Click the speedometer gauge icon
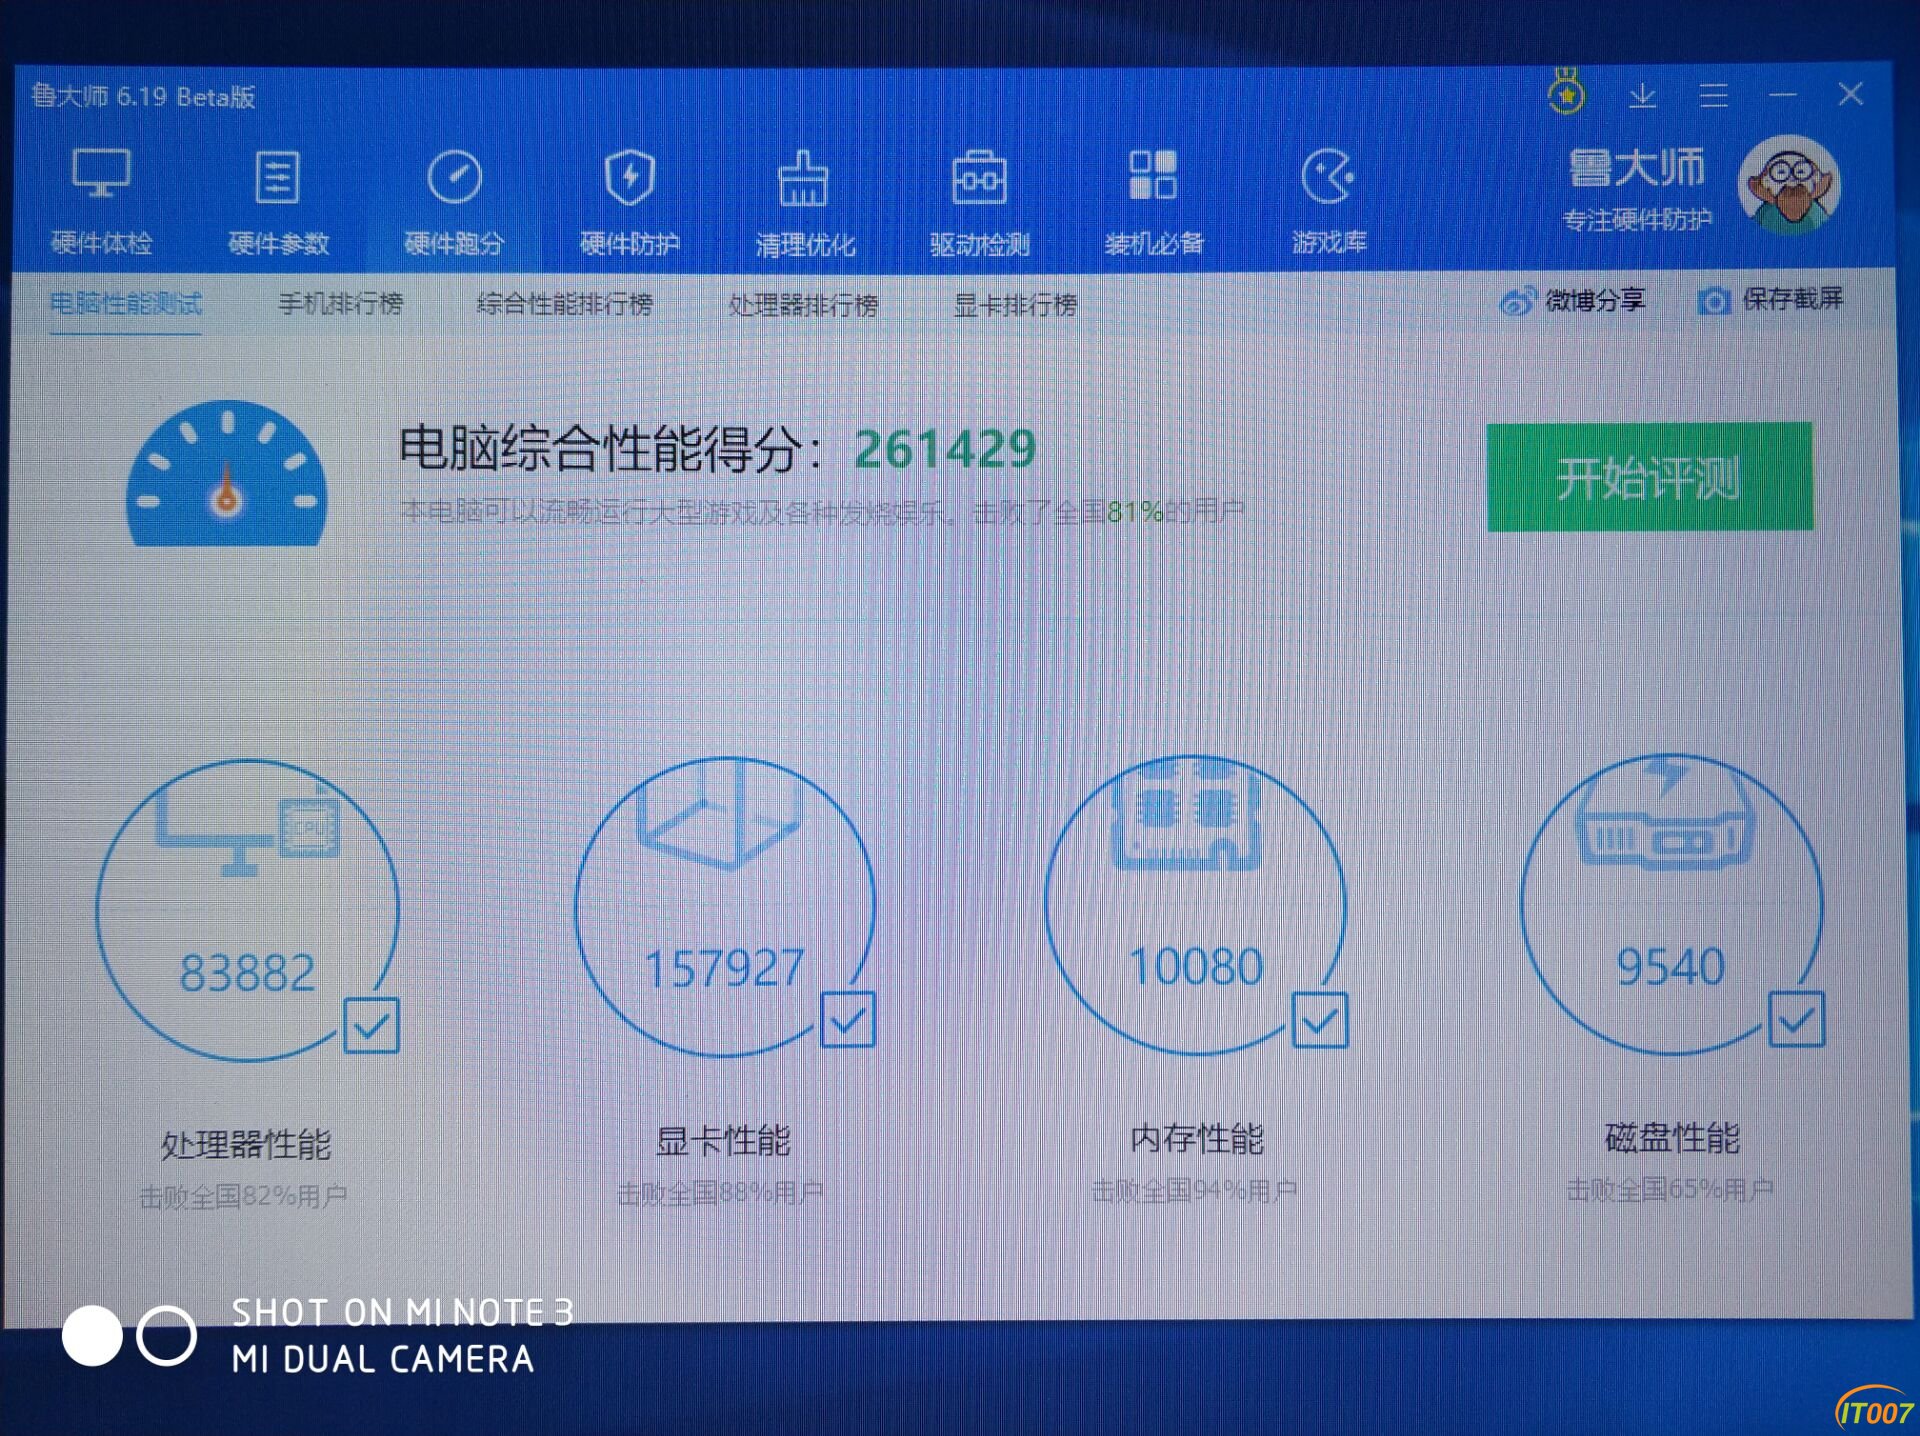1920x1436 pixels. [227, 473]
